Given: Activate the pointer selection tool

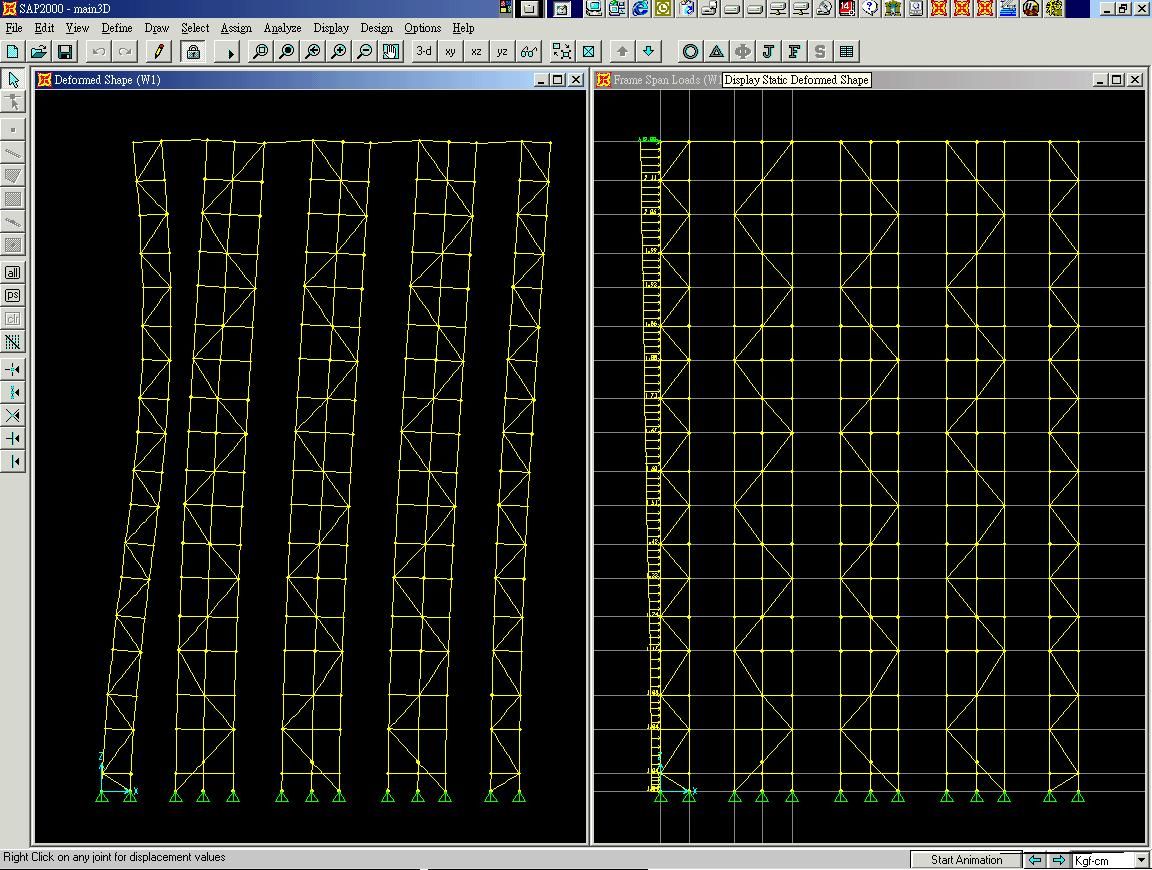Looking at the screenshot, I should pyautogui.click(x=13, y=79).
